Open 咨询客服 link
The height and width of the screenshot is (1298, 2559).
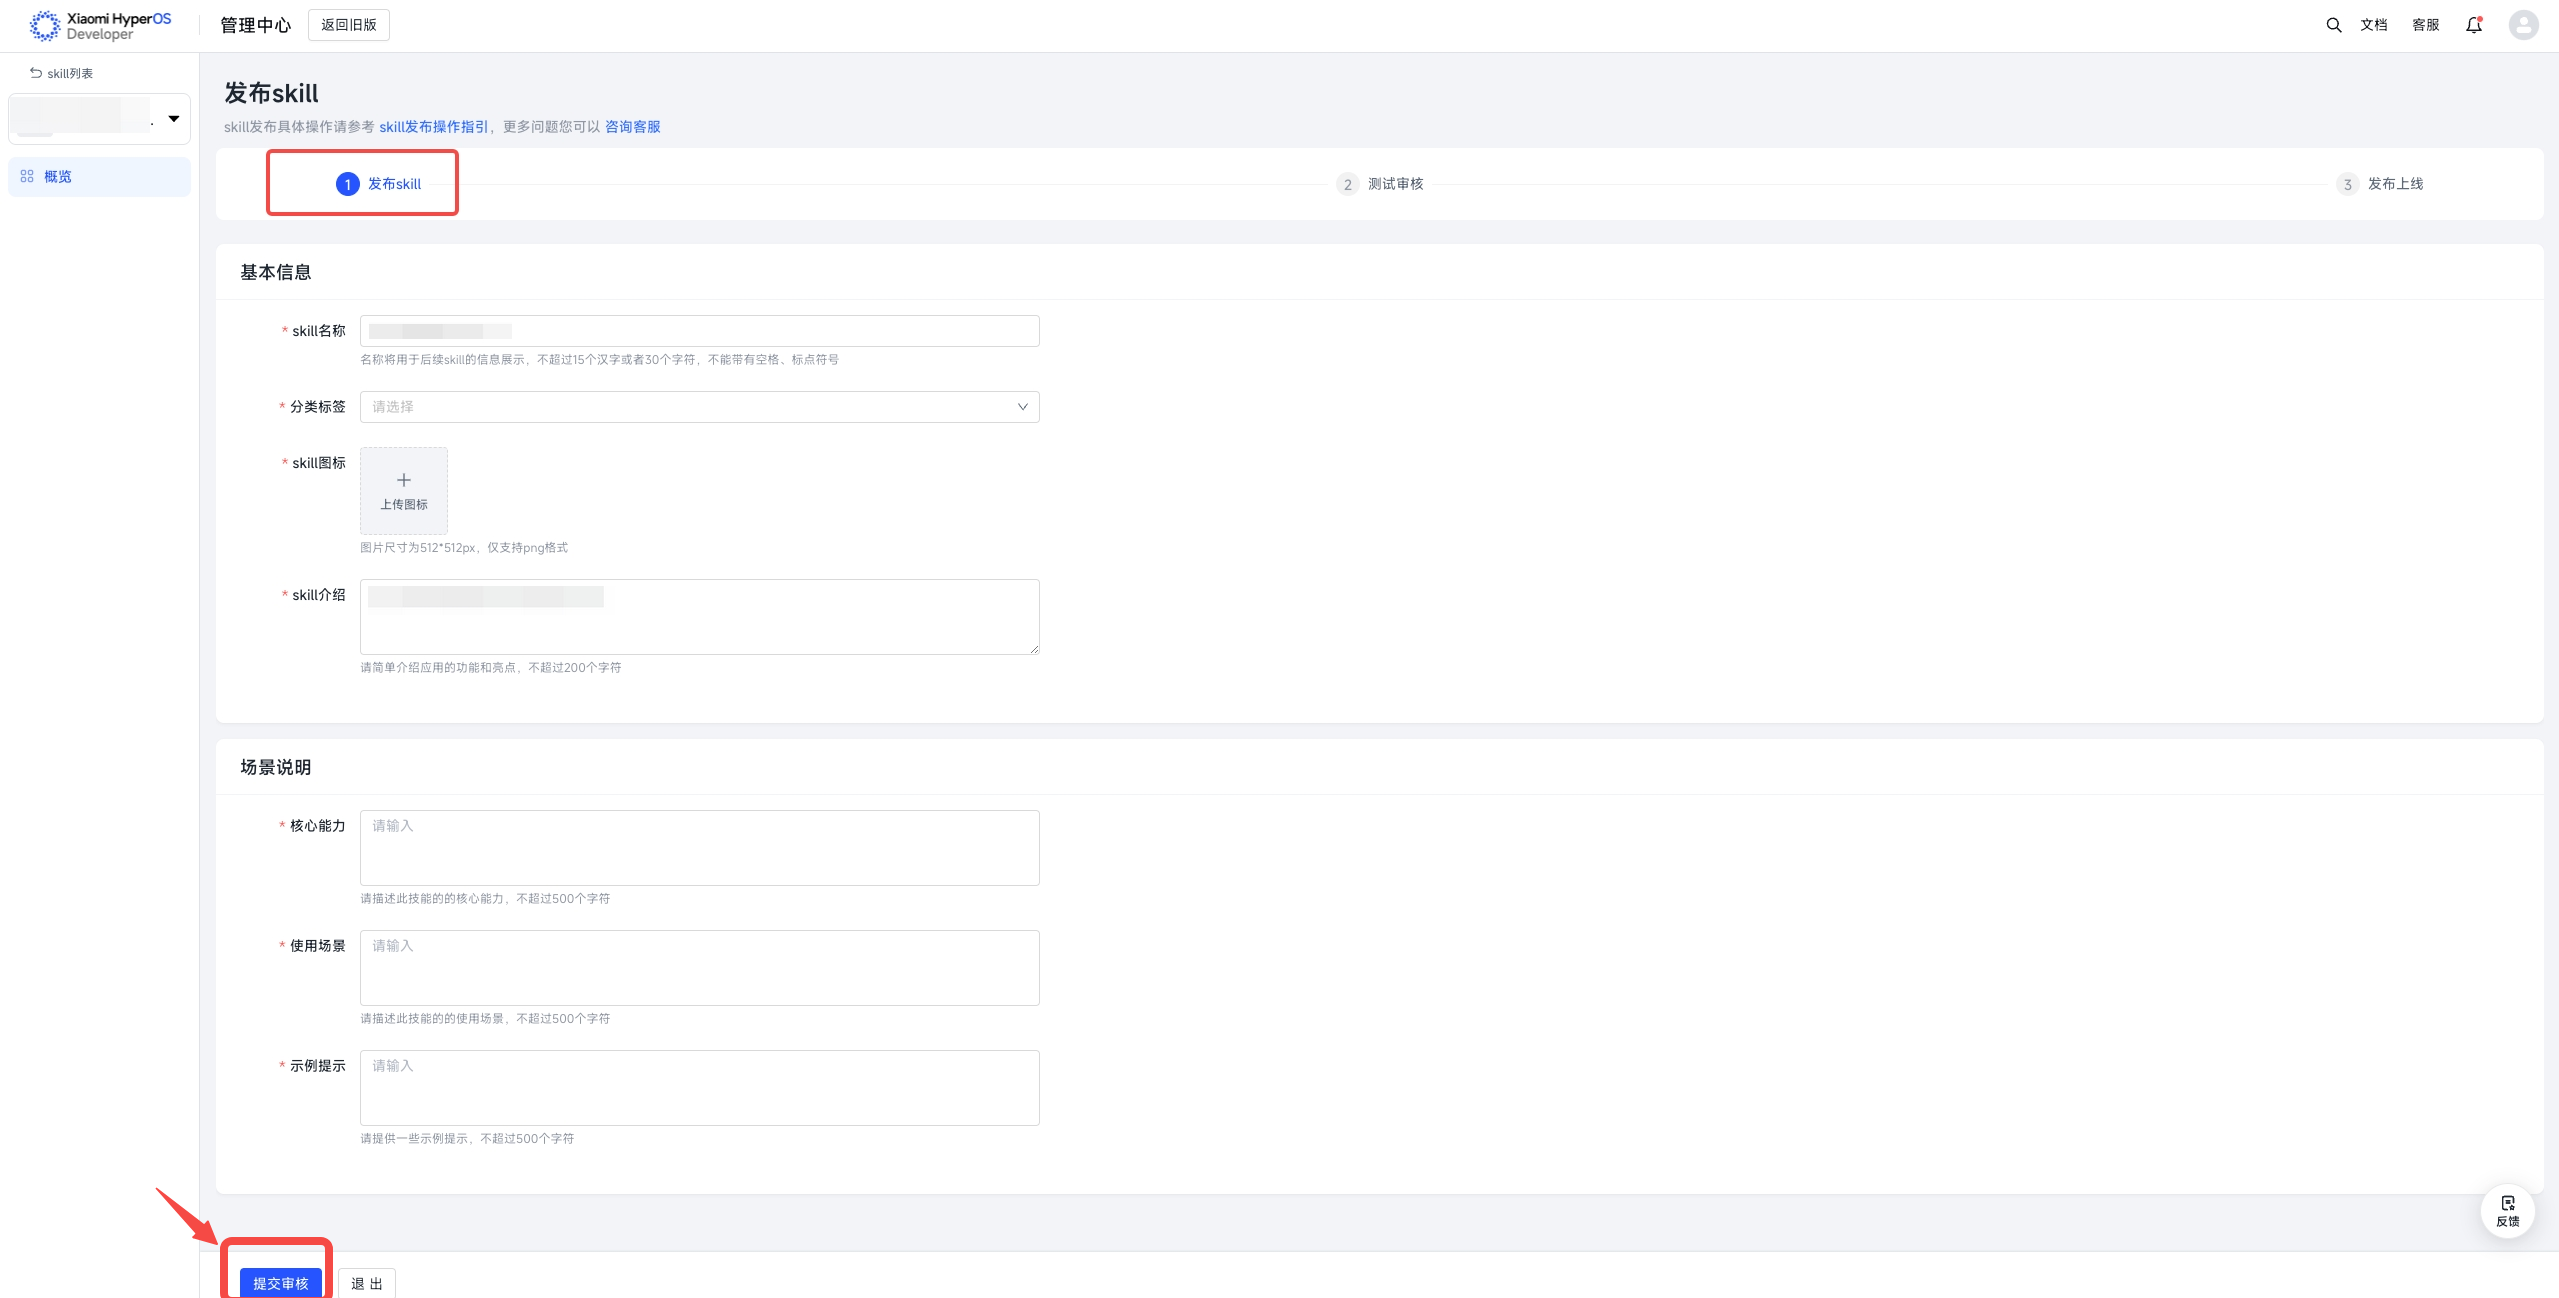[x=632, y=127]
